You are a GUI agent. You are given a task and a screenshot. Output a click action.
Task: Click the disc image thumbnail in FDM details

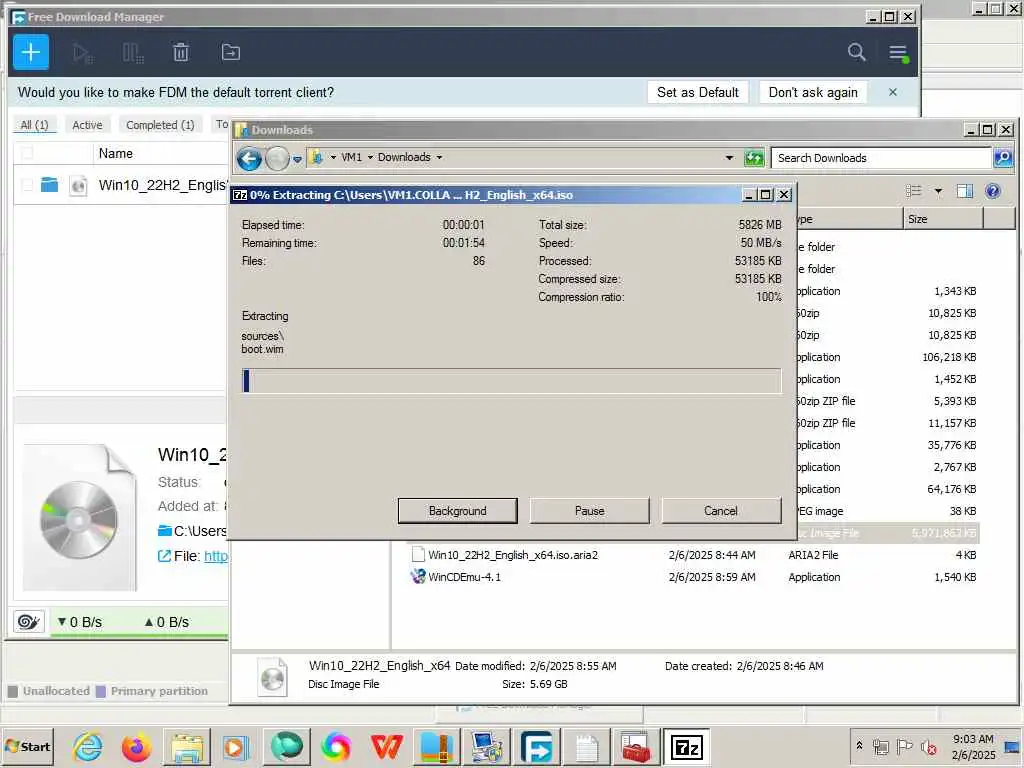pyautogui.click(x=80, y=517)
